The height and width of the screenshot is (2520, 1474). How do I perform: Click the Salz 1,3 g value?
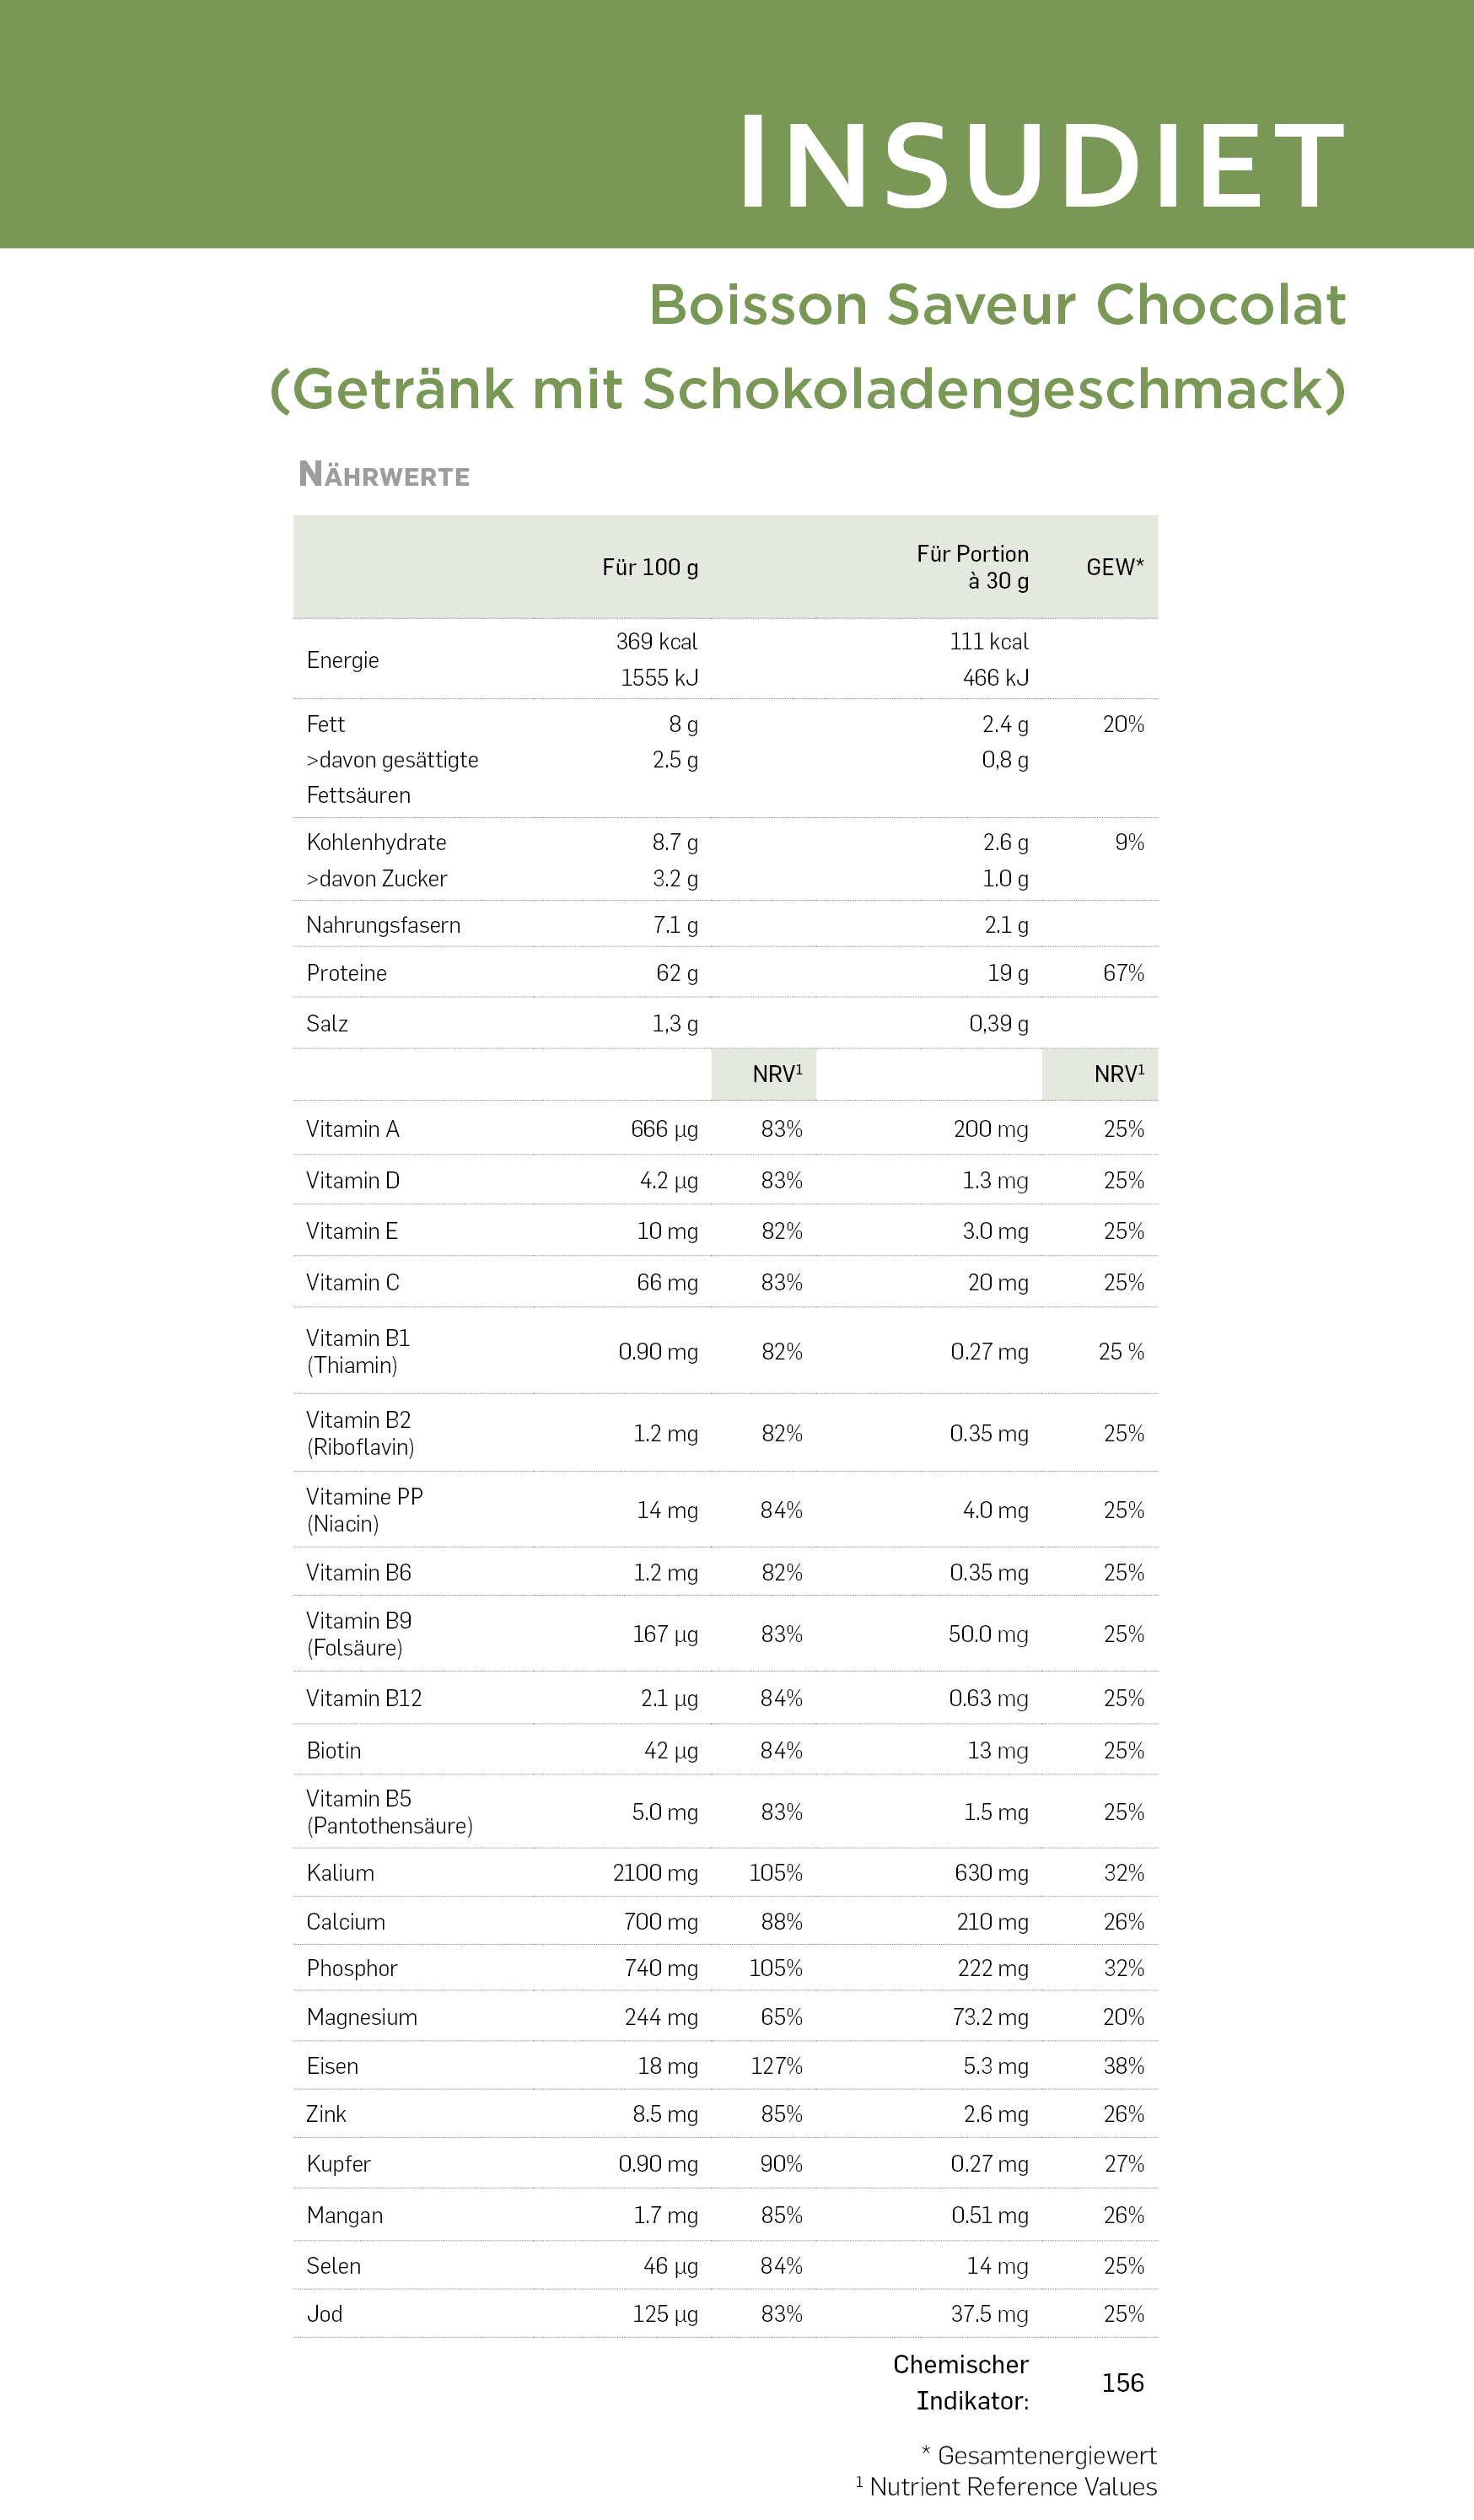pos(675,1023)
